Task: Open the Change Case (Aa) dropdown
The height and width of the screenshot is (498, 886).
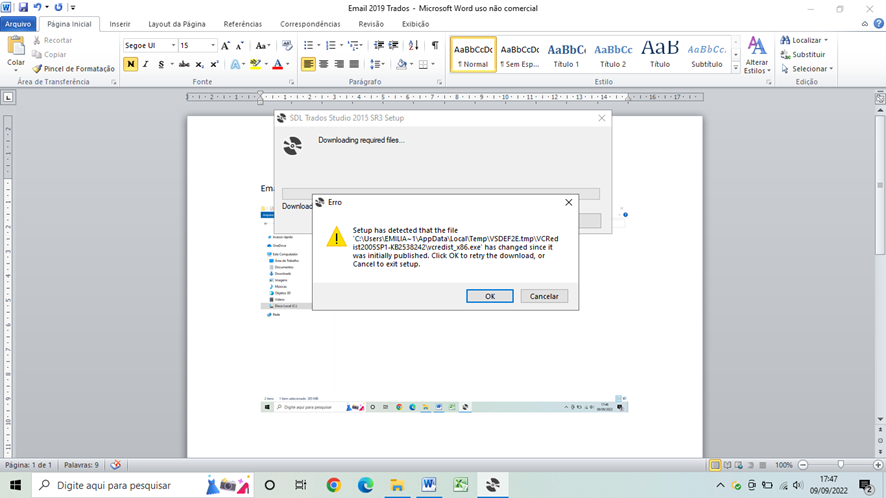Action: click(x=263, y=46)
